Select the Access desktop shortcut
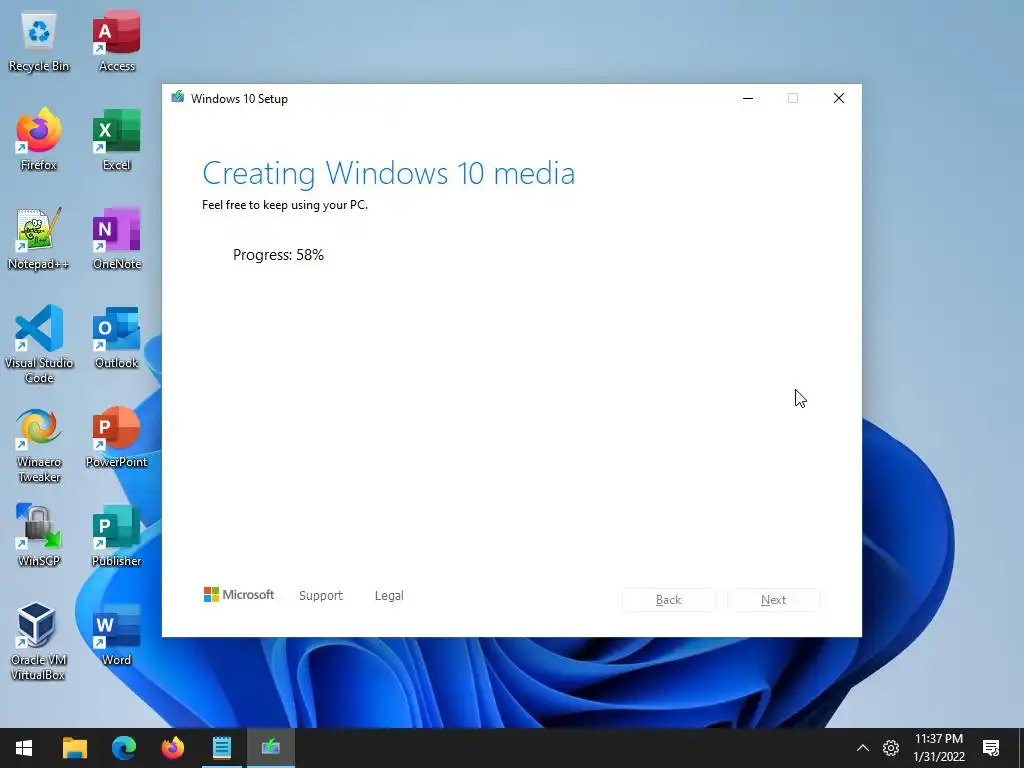 coord(116,42)
